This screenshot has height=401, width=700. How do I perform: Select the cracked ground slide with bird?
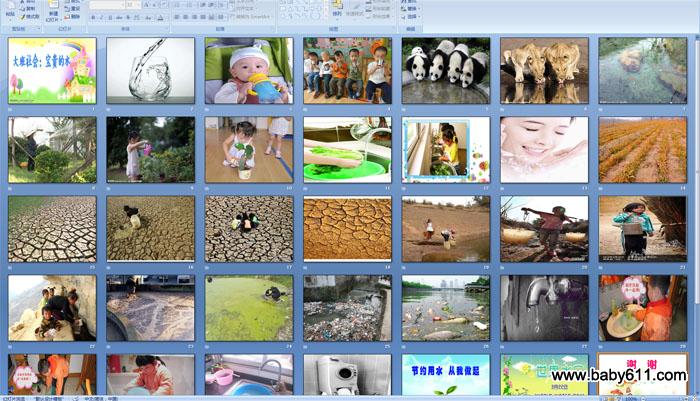[249, 229]
